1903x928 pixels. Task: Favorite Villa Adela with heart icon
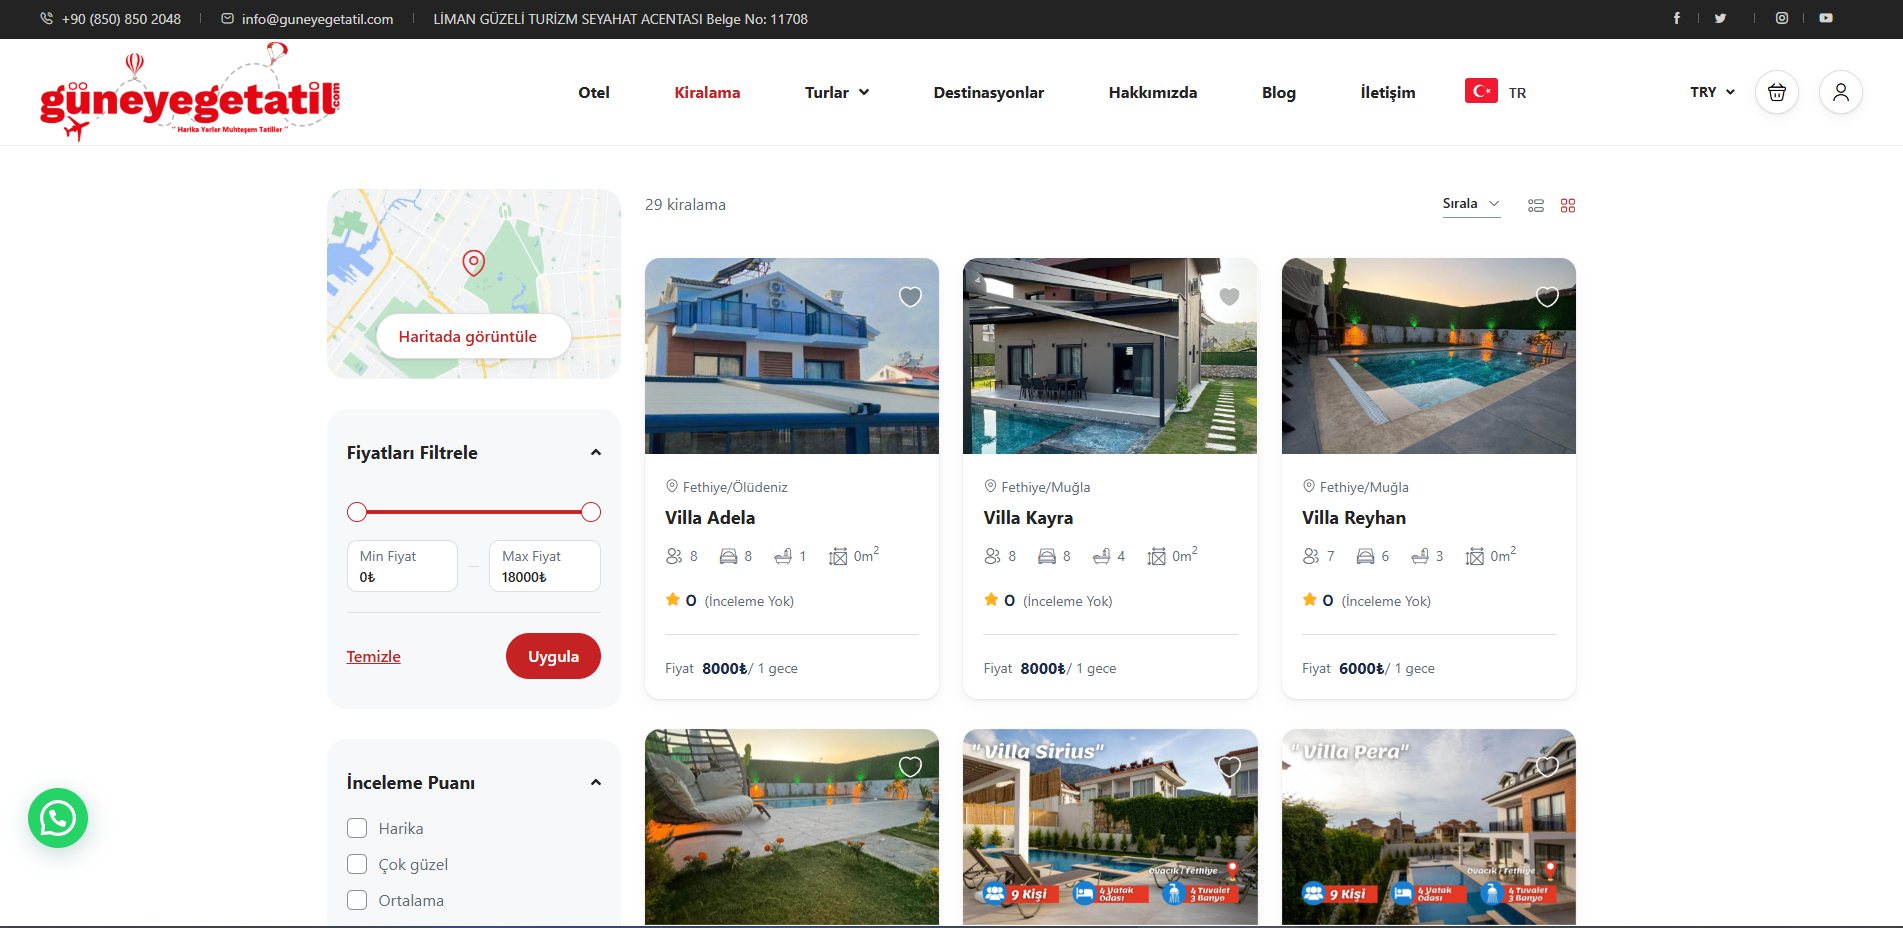[x=910, y=297]
